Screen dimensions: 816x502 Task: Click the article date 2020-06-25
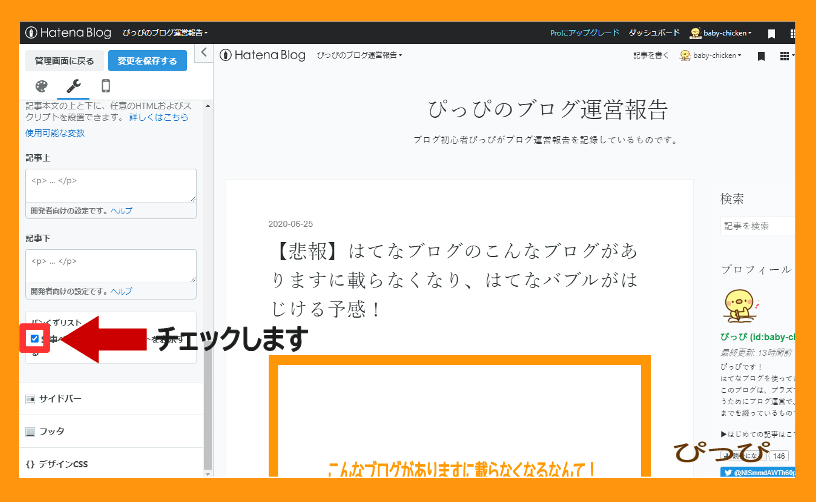(290, 224)
